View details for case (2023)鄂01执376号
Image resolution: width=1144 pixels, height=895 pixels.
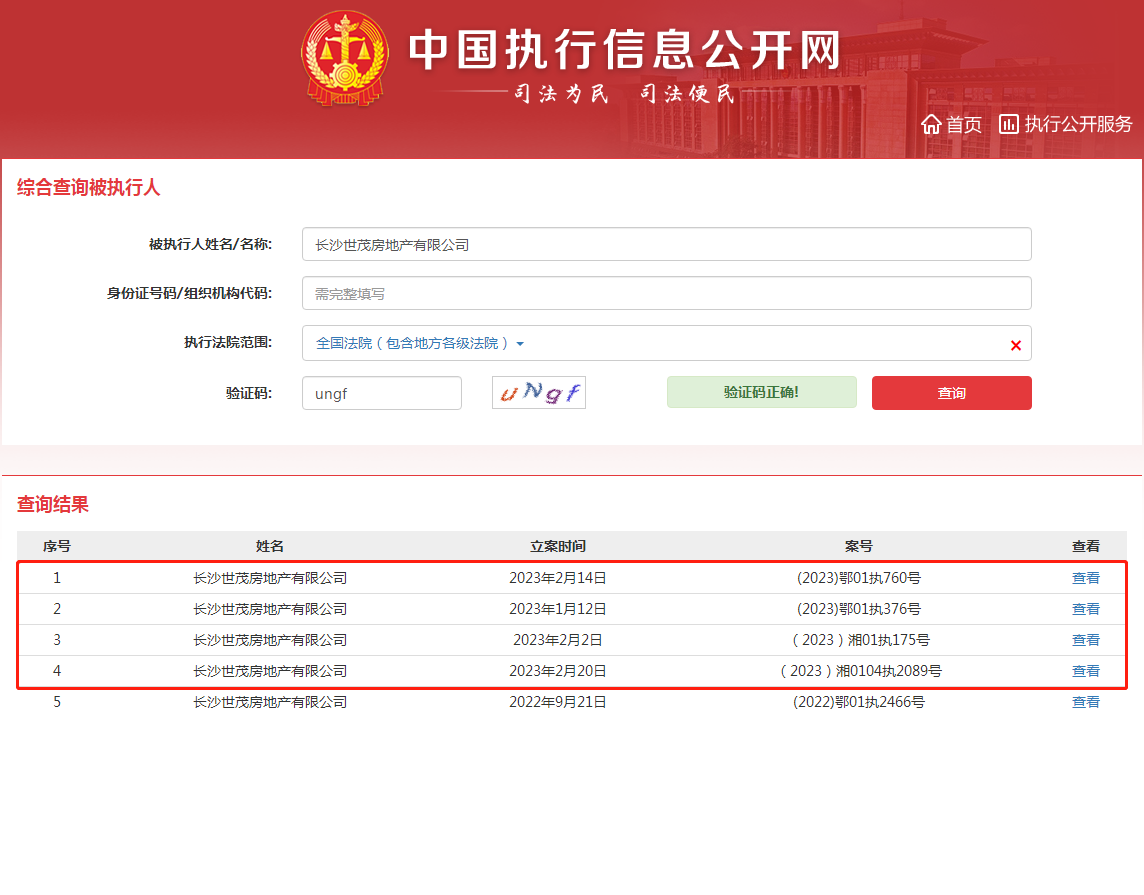tap(1085, 609)
